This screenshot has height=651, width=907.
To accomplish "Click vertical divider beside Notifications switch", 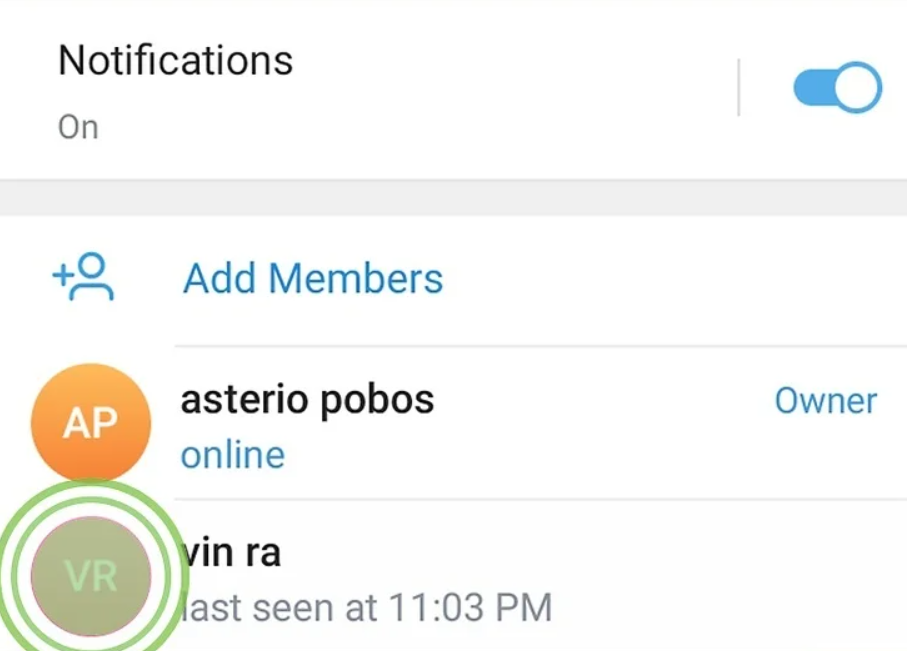I will 738,88.
